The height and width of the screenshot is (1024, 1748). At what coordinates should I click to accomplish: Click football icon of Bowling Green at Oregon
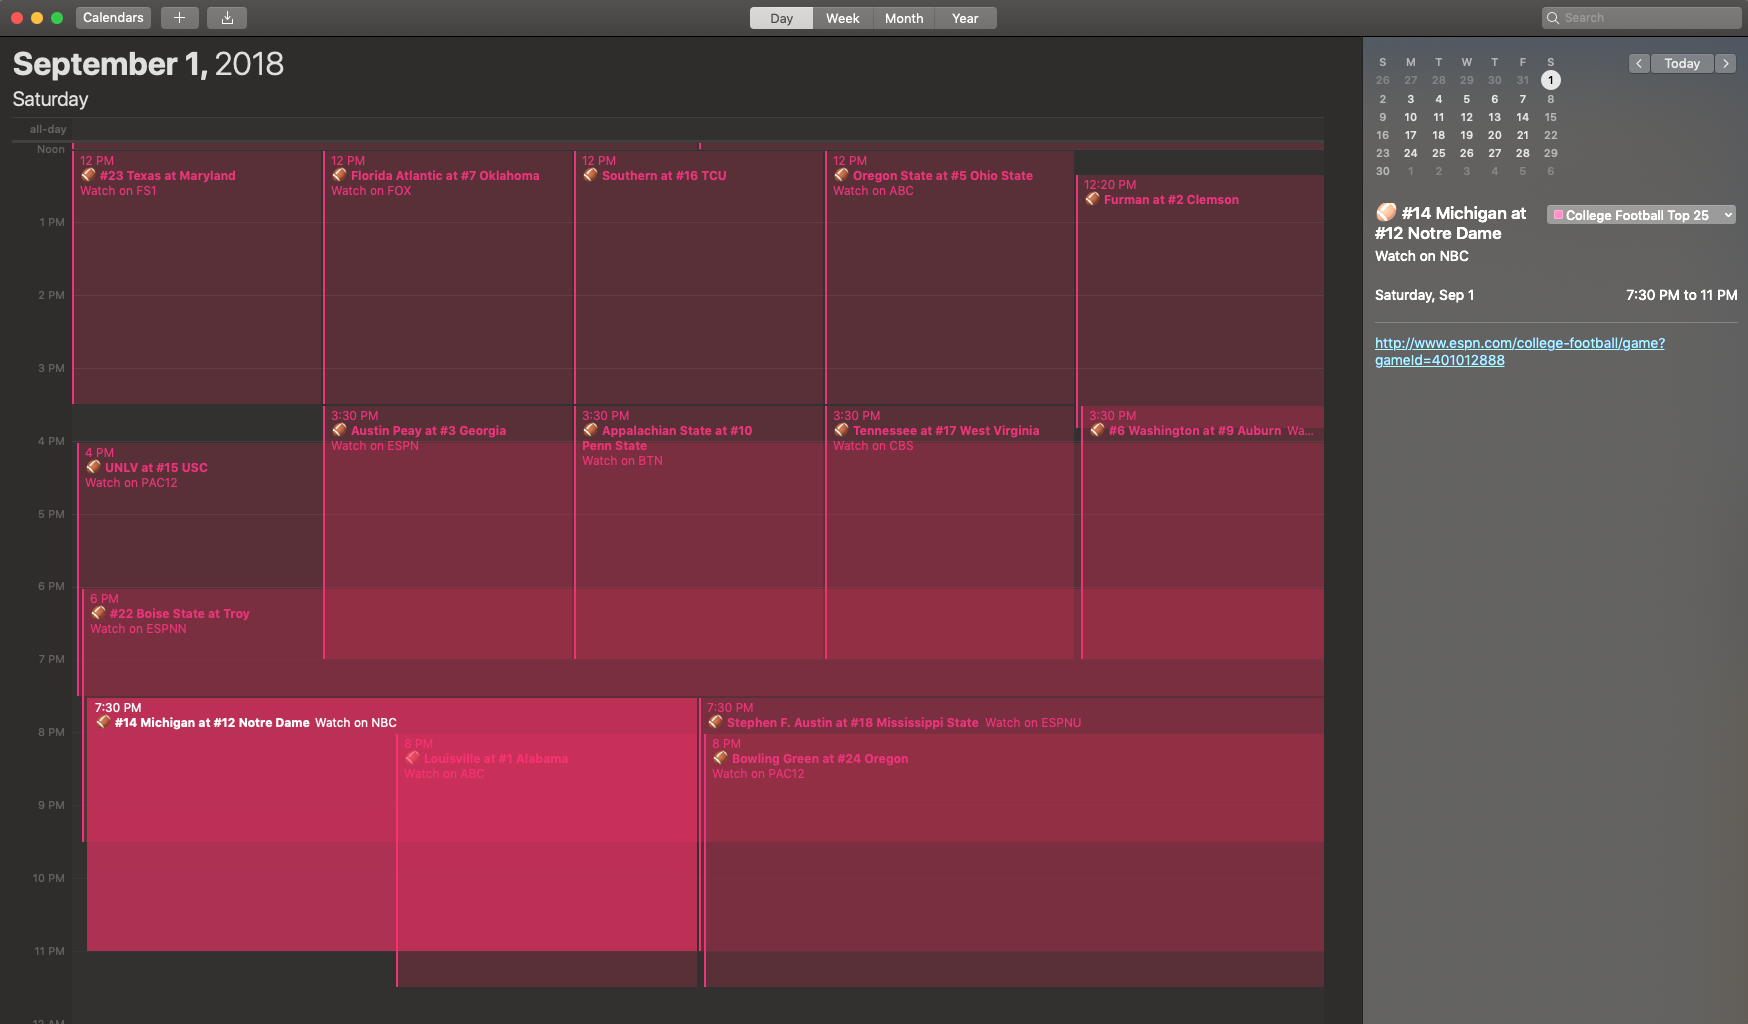pos(721,758)
